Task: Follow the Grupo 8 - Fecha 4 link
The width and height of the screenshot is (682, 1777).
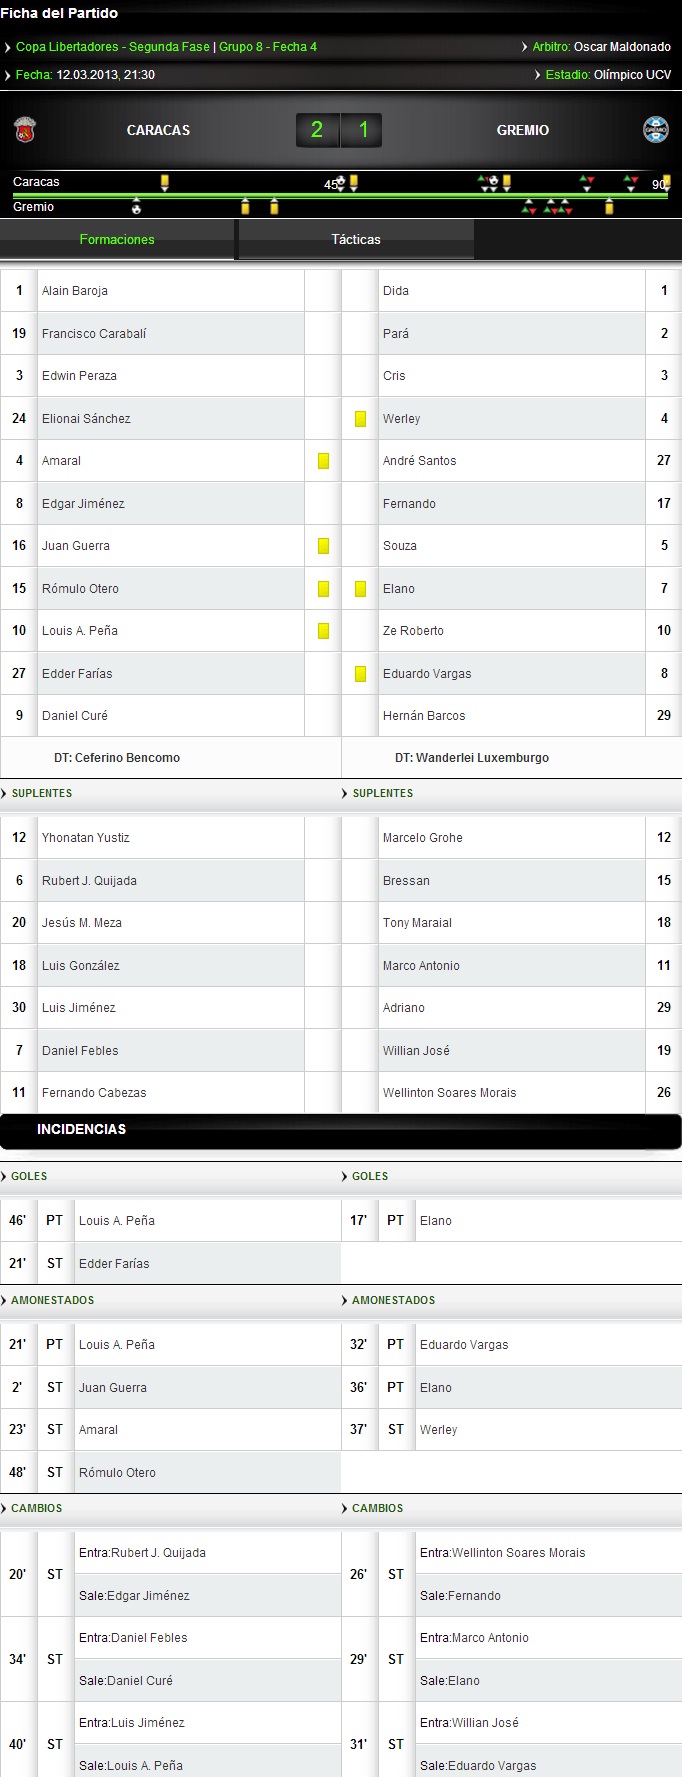Action: (x=268, y=47)
